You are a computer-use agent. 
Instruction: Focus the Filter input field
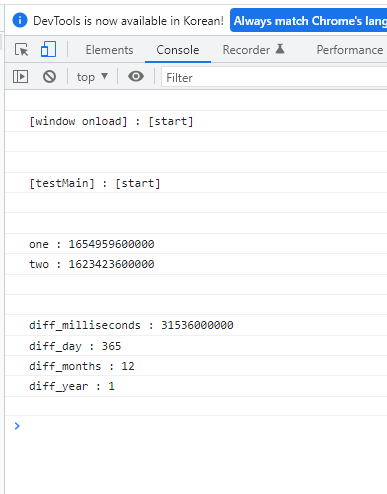pyautogui.click(x=274, y=77)
